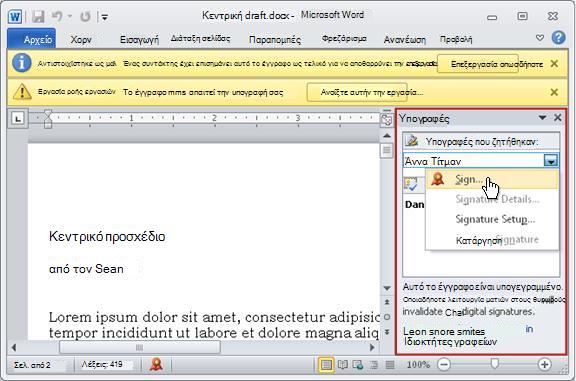This screenshot has width=576, height=381.
Task: Zoom out with the minus button
Action: coord(444,364)
